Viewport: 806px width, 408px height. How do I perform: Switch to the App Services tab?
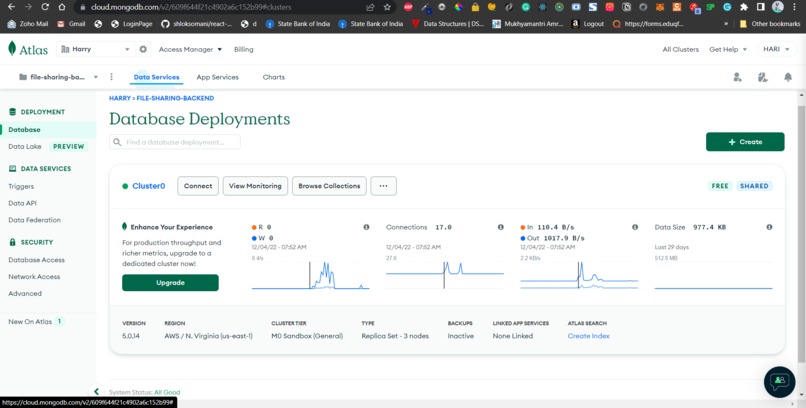[217, 77]
